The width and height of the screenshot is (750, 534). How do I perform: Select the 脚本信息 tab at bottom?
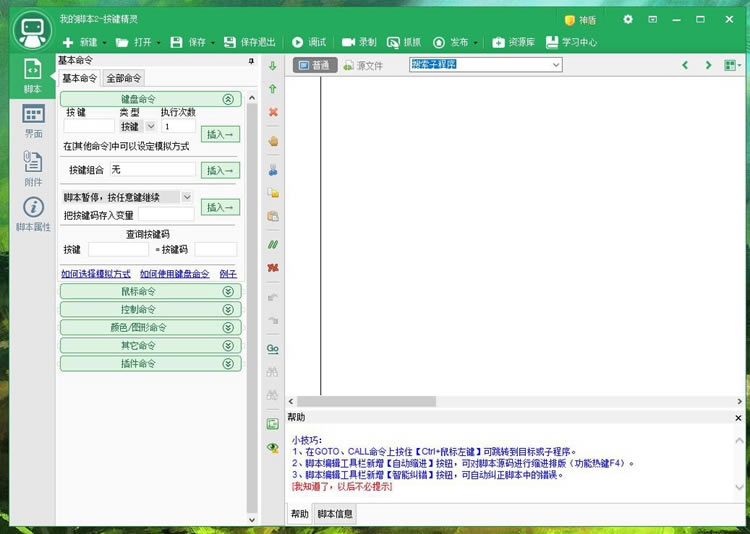point(335,514)
